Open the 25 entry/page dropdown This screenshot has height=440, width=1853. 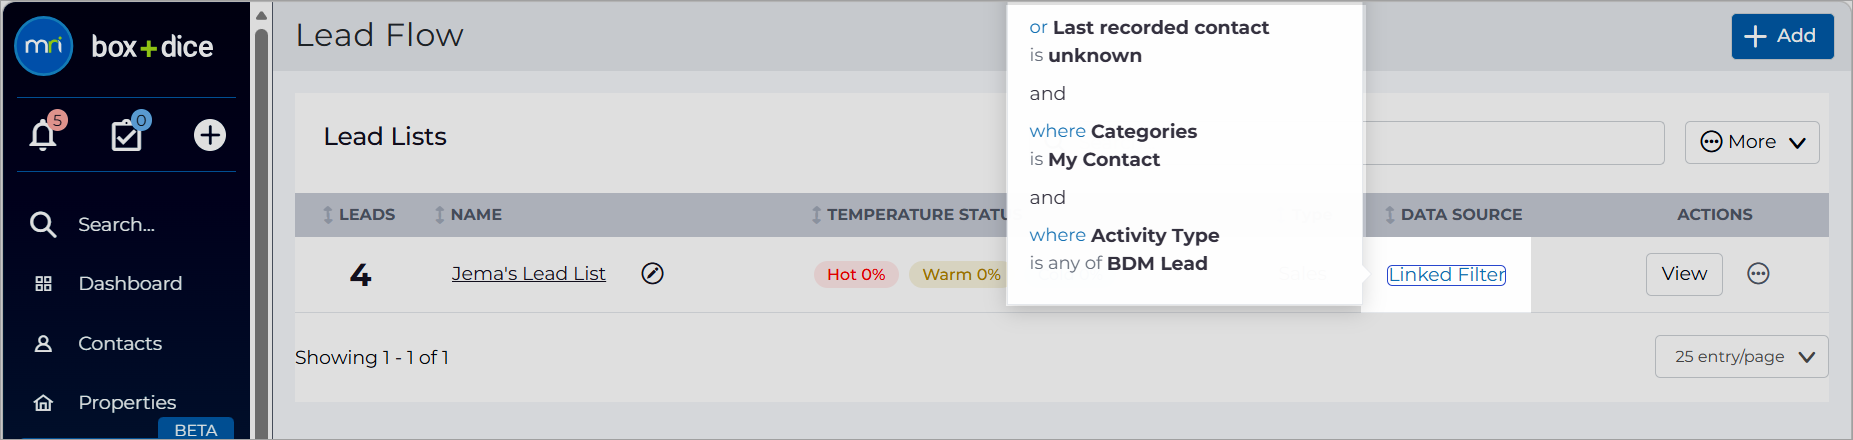1741,357
